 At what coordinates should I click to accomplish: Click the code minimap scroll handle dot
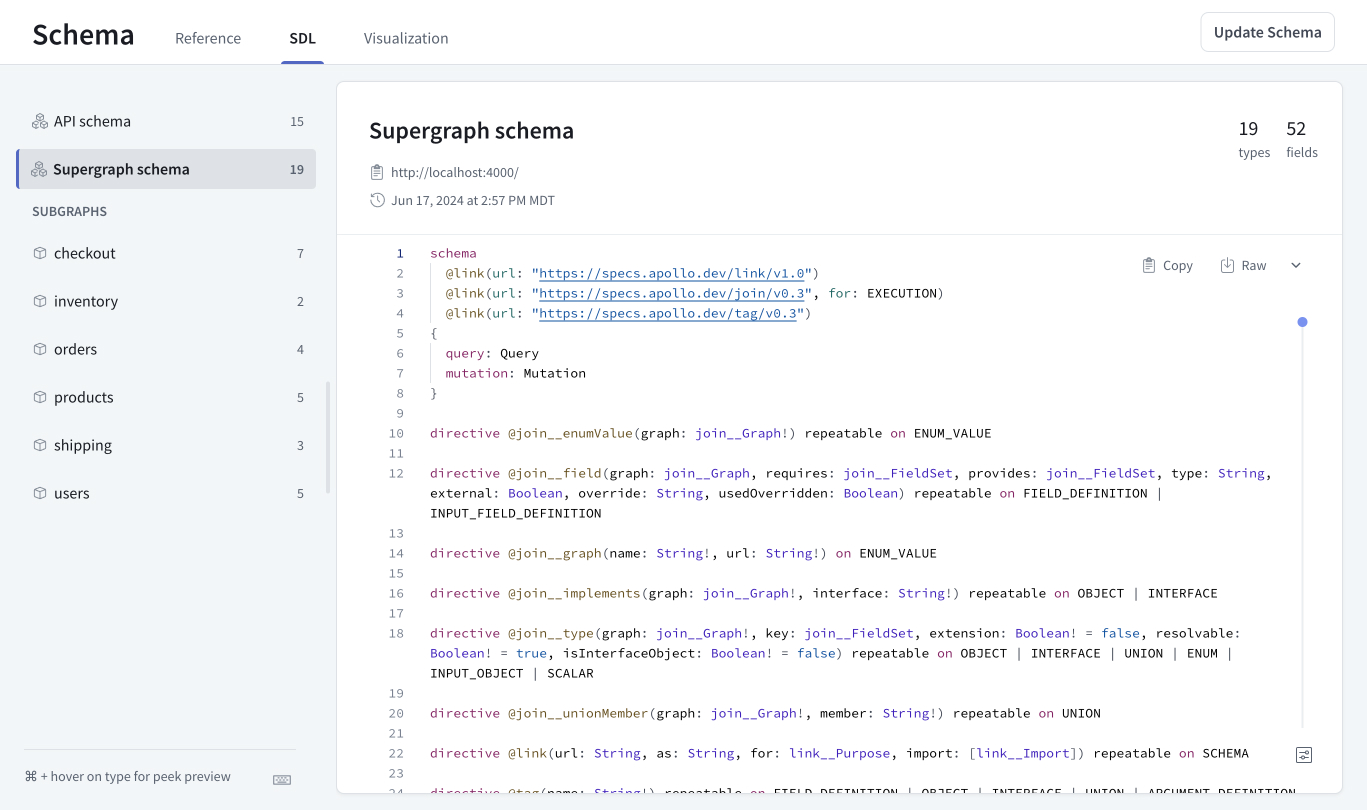pyautogui.click(x=1302, y=322)
